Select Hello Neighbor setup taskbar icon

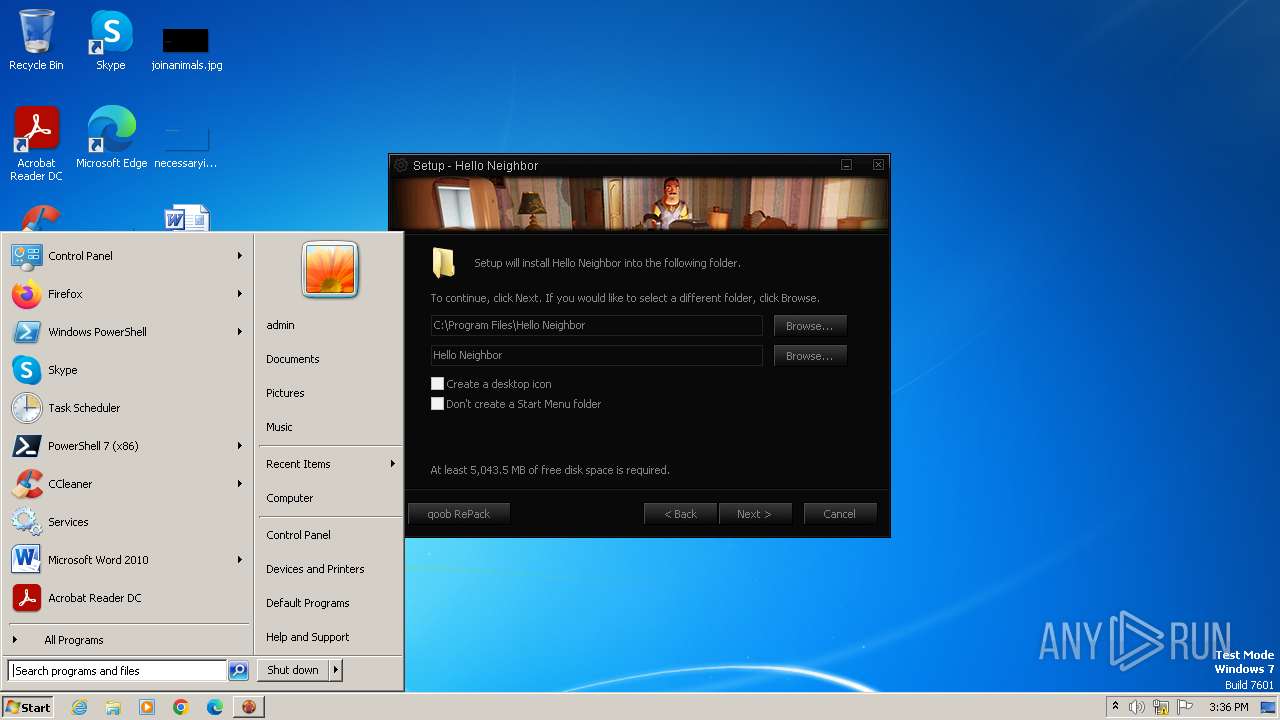click(x=249, y=707)
